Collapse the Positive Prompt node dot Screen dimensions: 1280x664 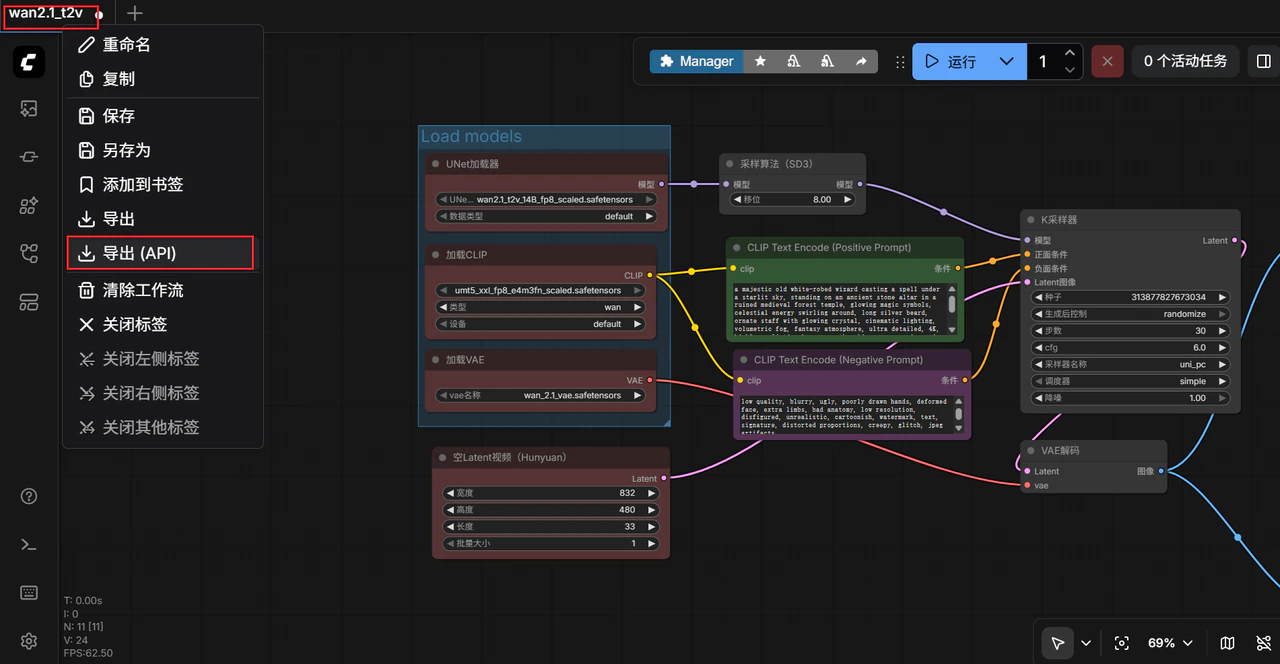click(737, 248)
